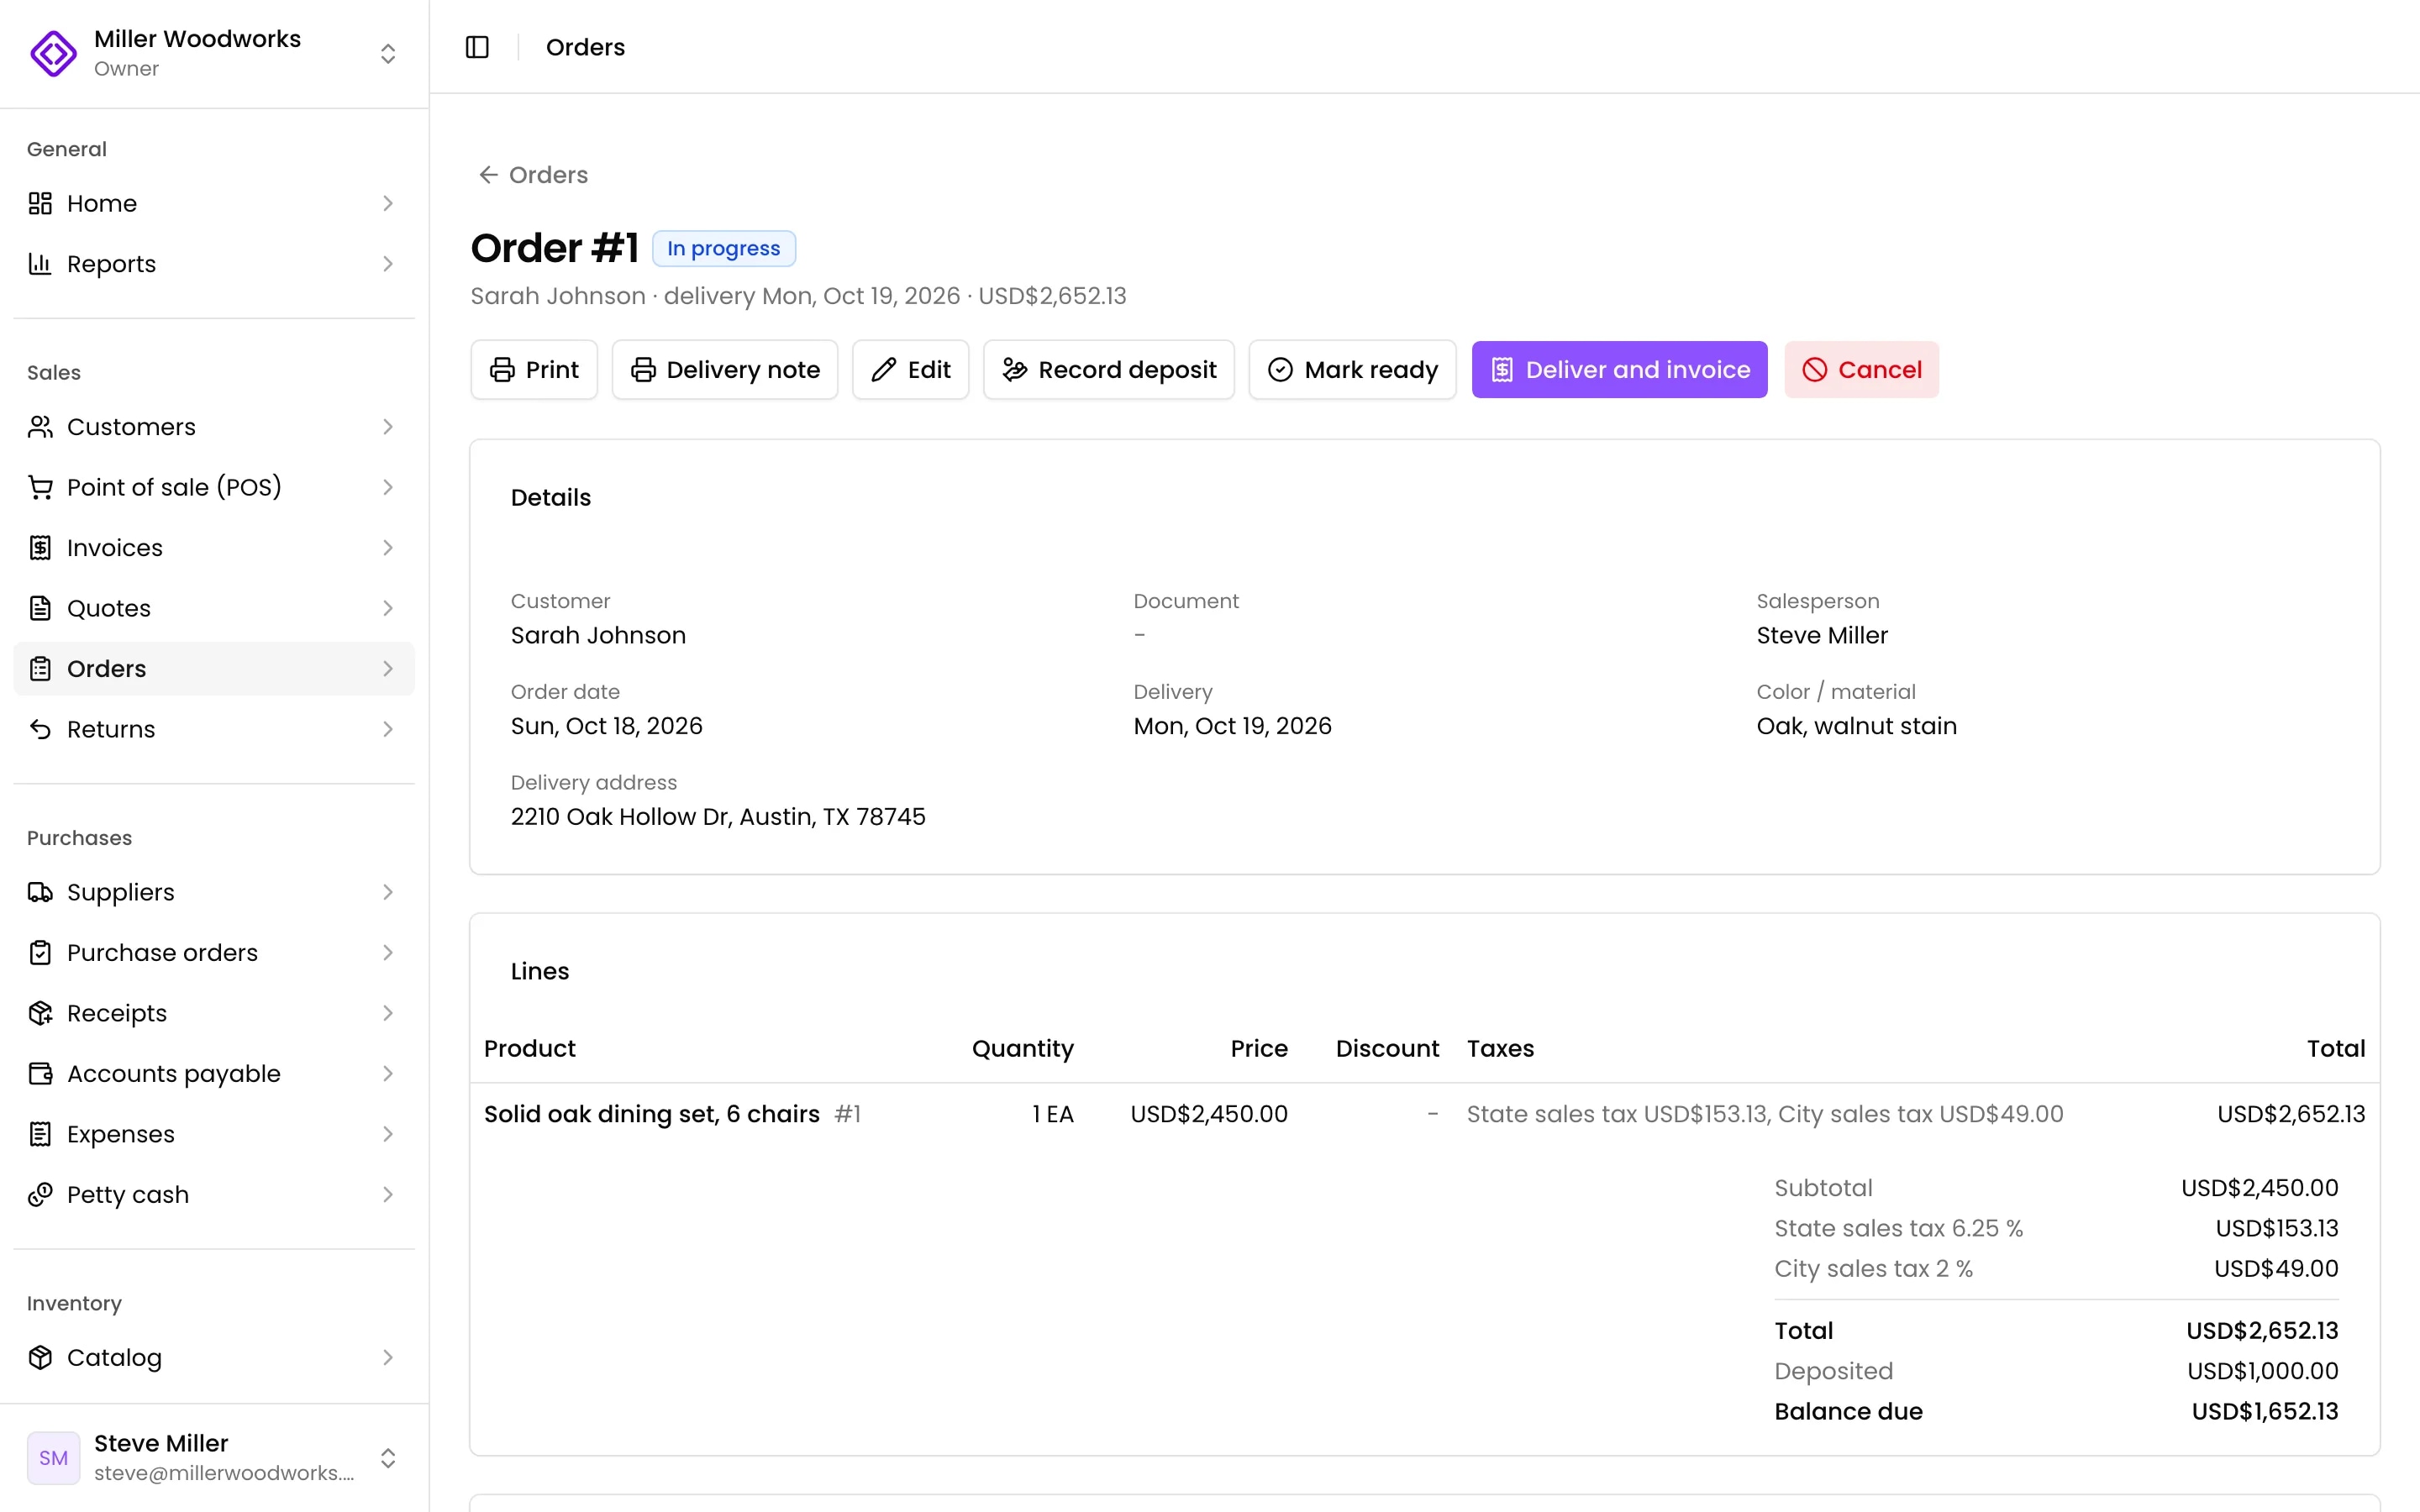Click the Returns undo arrow icon

pyautogui.click(x=40, y=729)
